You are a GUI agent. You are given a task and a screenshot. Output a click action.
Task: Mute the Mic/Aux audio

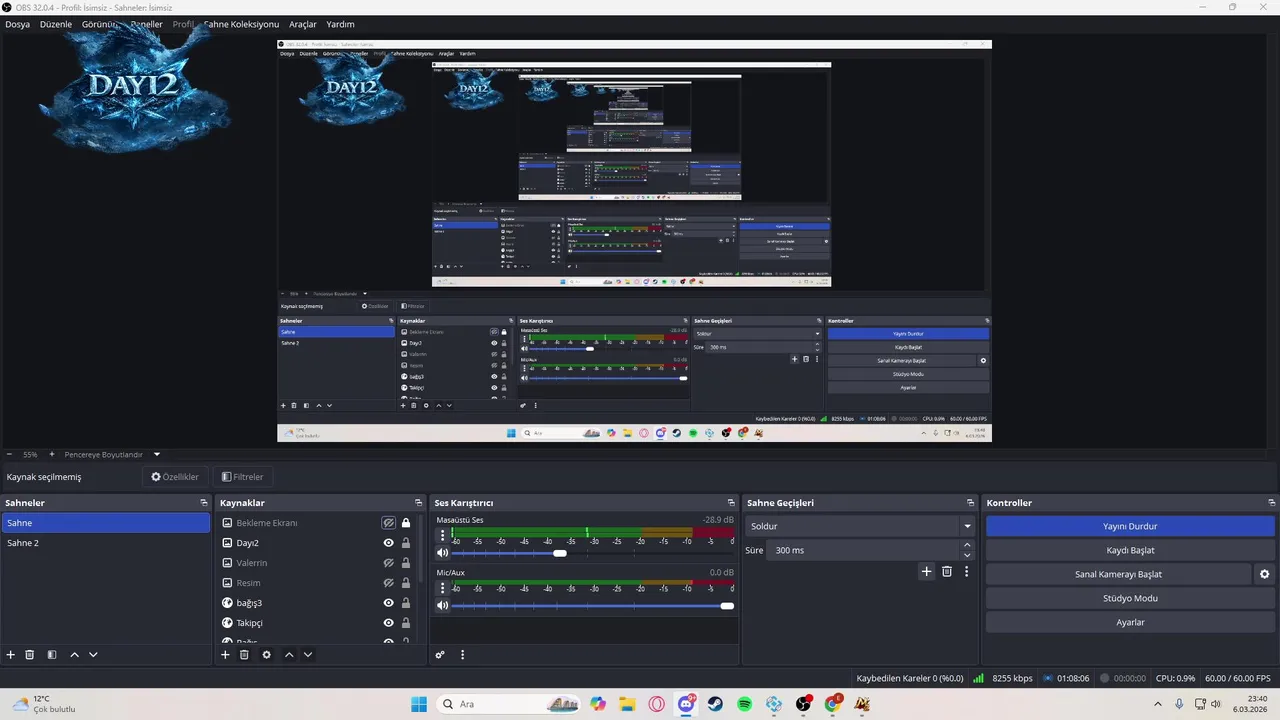coord(443,605)
